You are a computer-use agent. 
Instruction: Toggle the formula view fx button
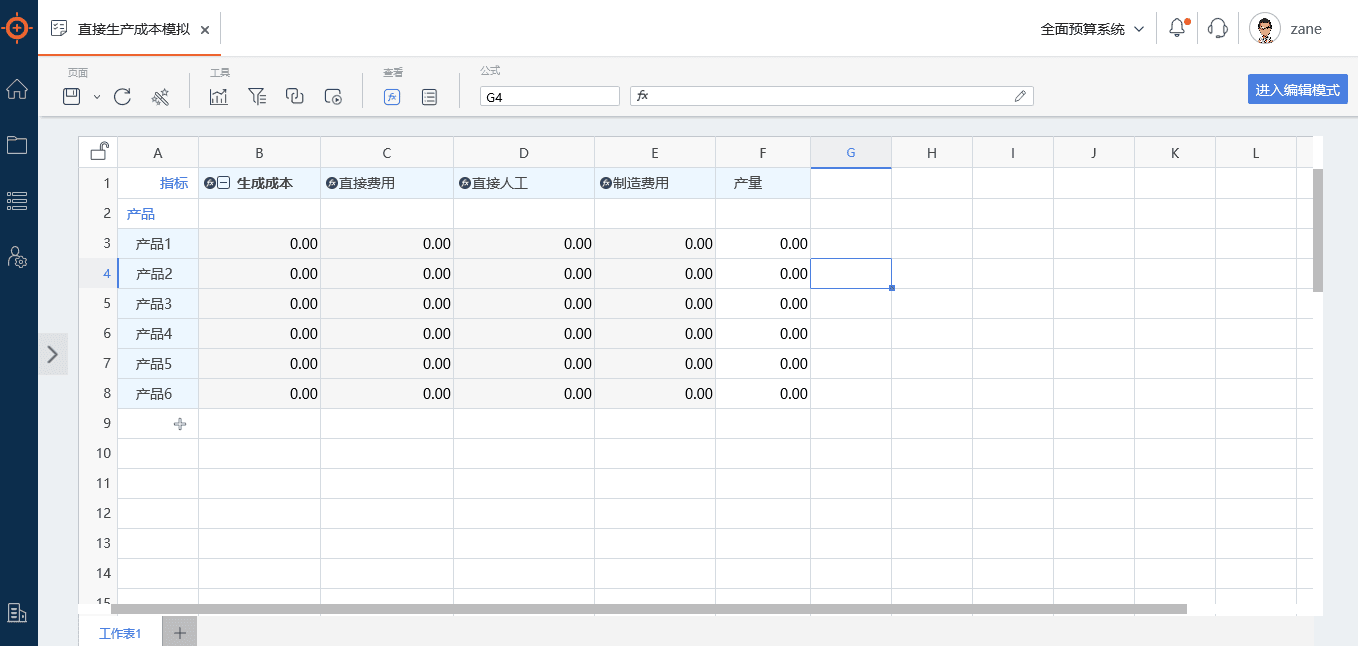393,96
